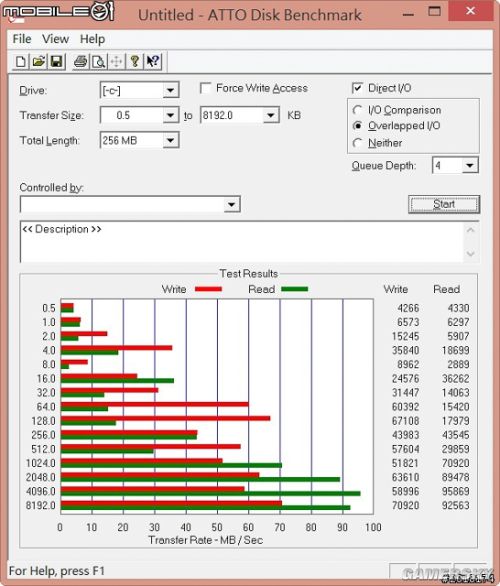Click the yellow question mark About icon
Viewport: 500px width, 586px height.
pos(135,61)
